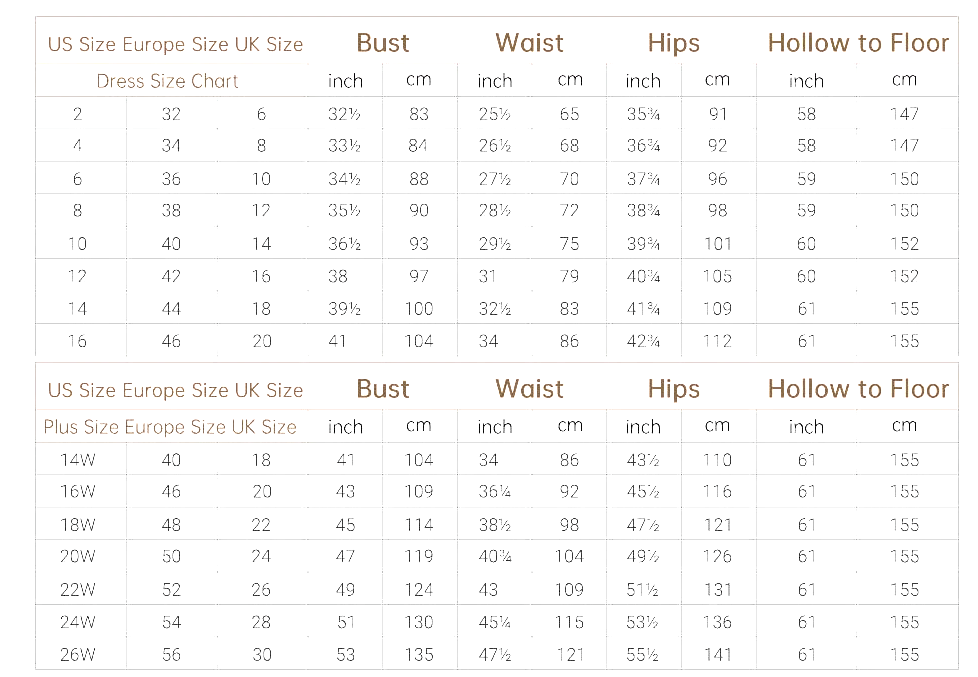Select the Waist heading in the lower table
The height and width of the screenshot is (677, 978).
click(529, 389)
